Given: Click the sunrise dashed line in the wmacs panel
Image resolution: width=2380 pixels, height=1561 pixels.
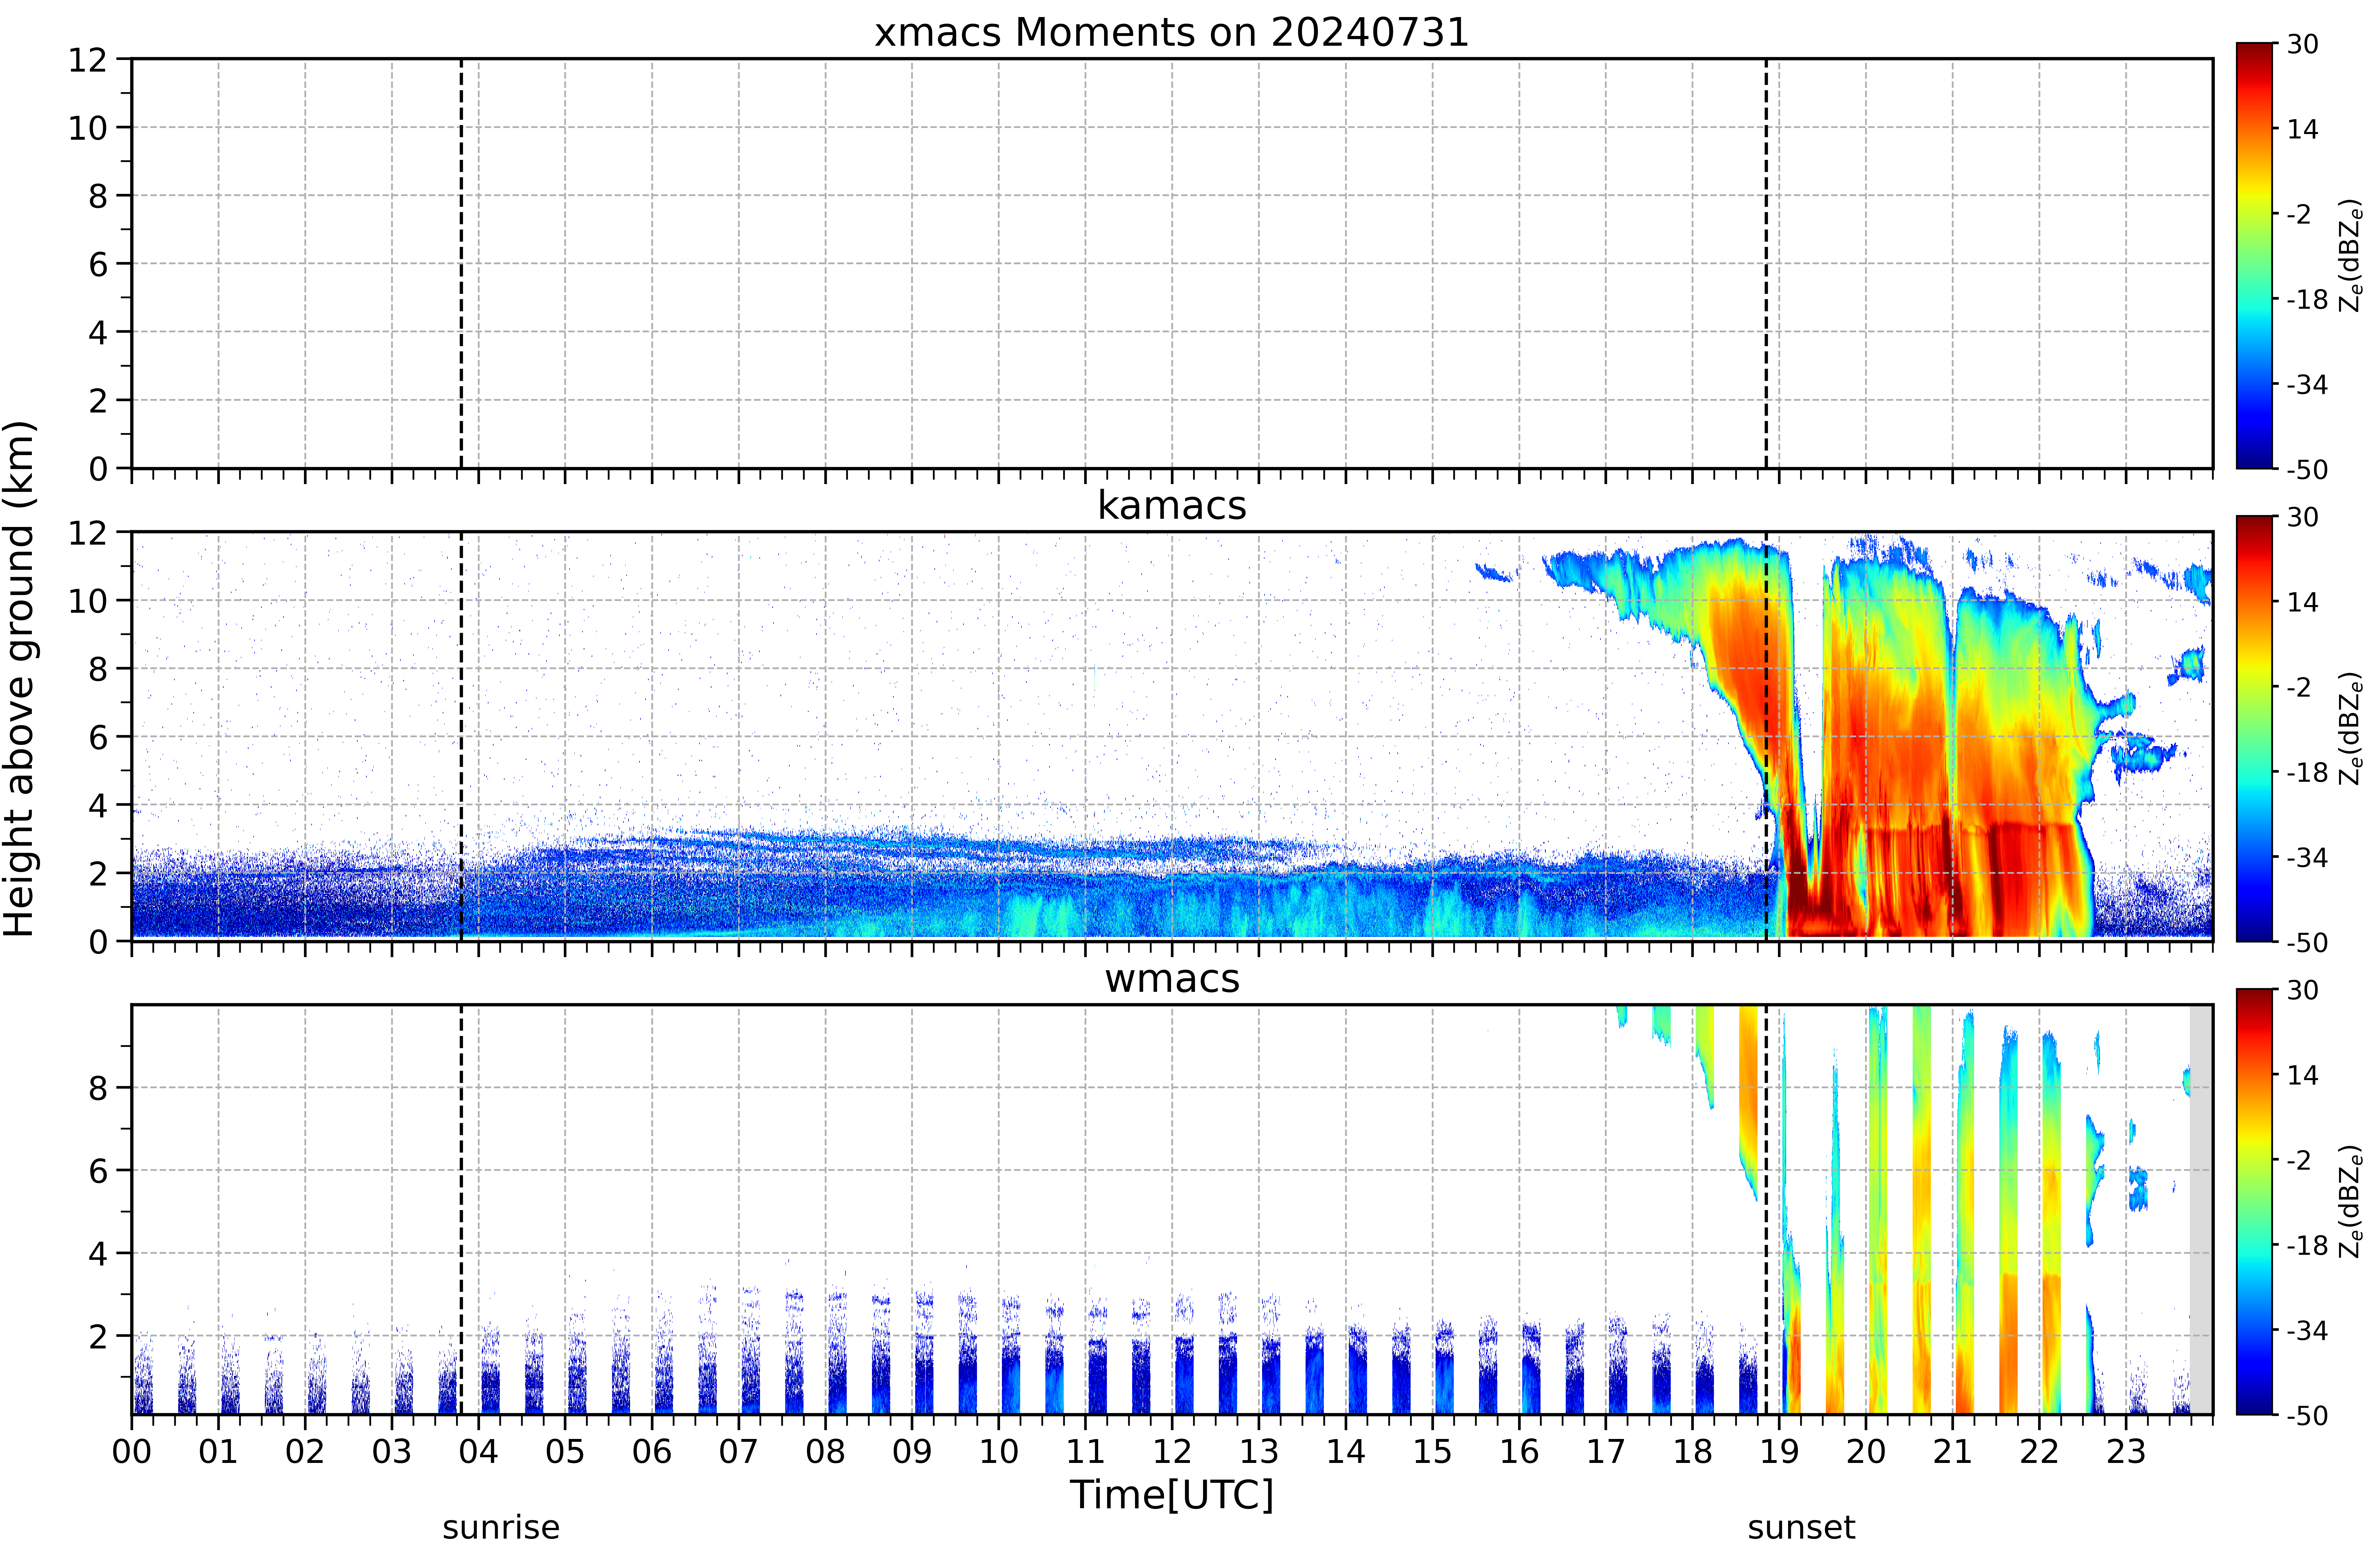Looking at the screenshot, I should 461,1209.
